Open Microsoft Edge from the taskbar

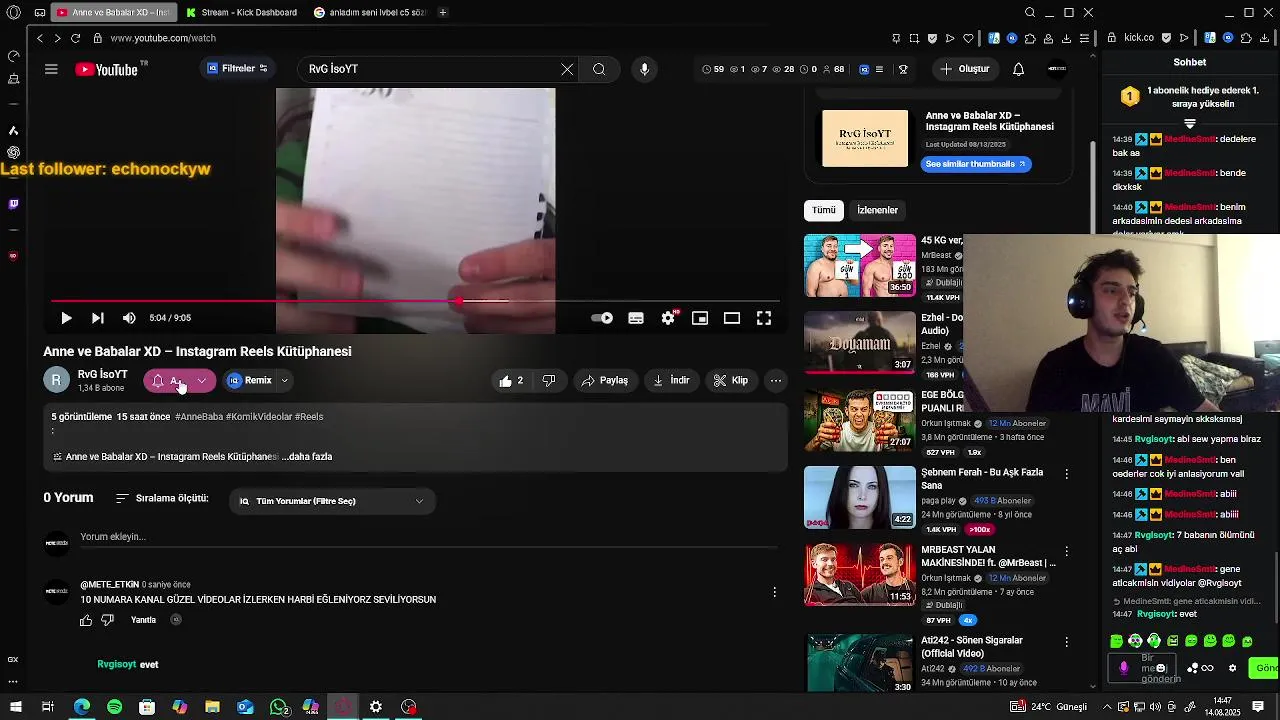pos(82,707)
